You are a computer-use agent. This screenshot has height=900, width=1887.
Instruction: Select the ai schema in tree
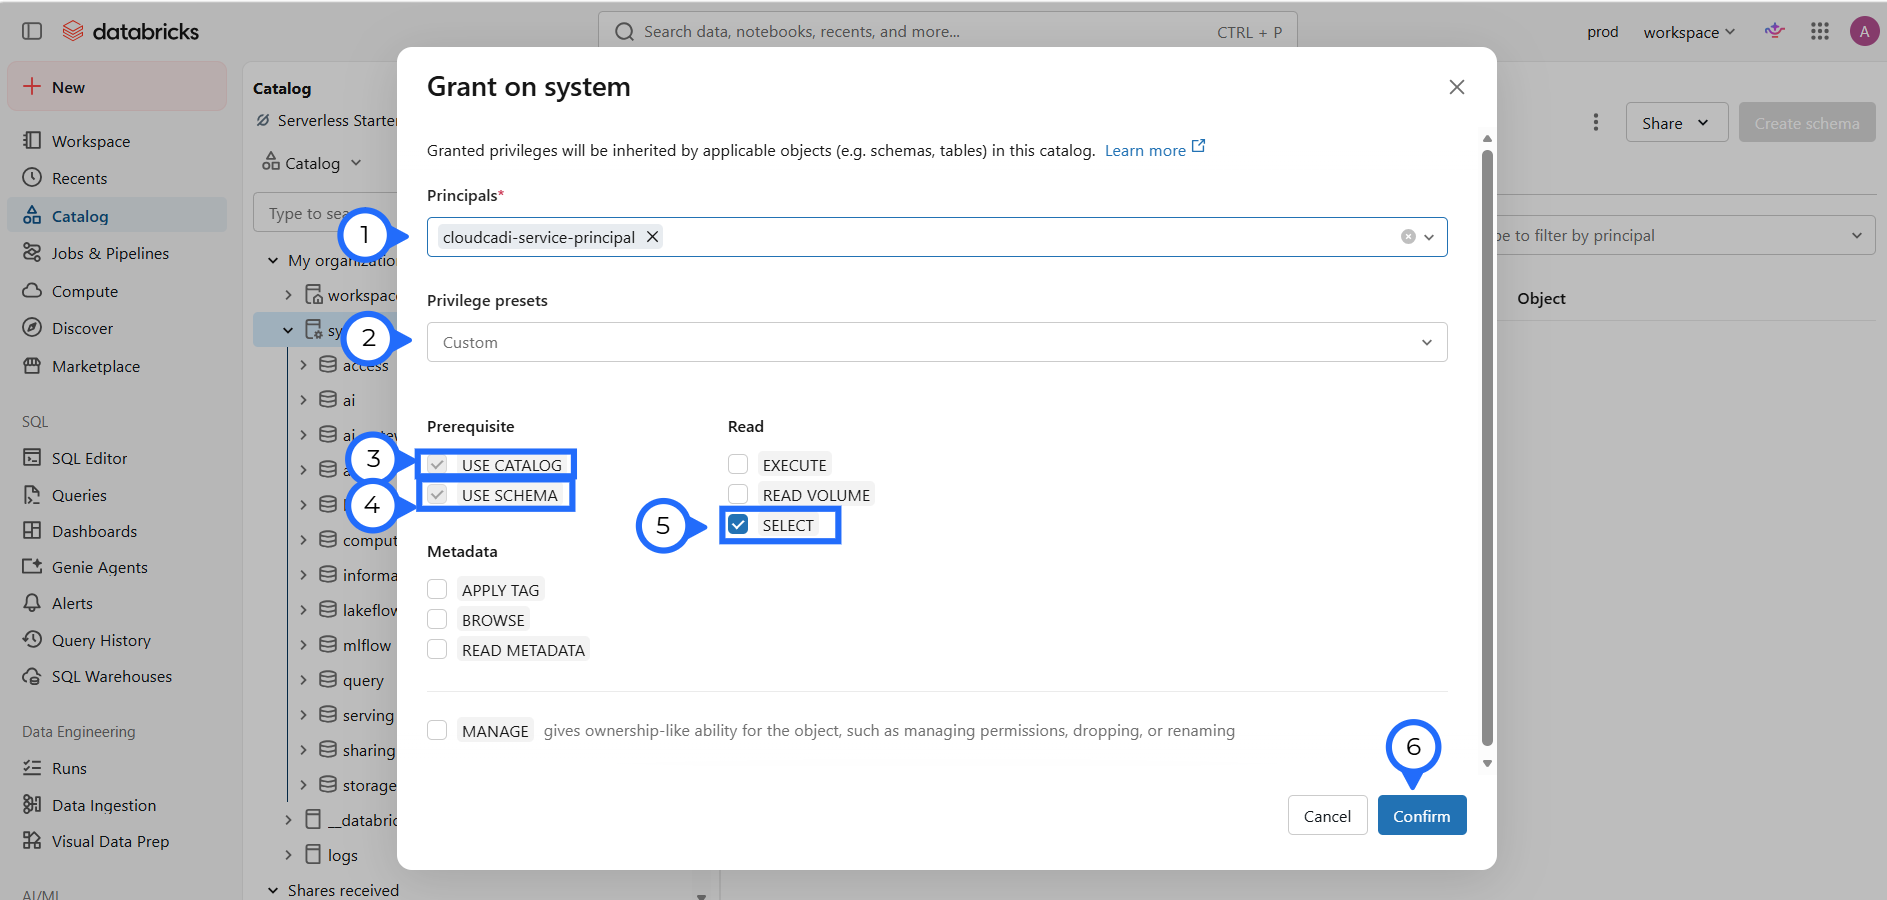[x=348, y=400]
